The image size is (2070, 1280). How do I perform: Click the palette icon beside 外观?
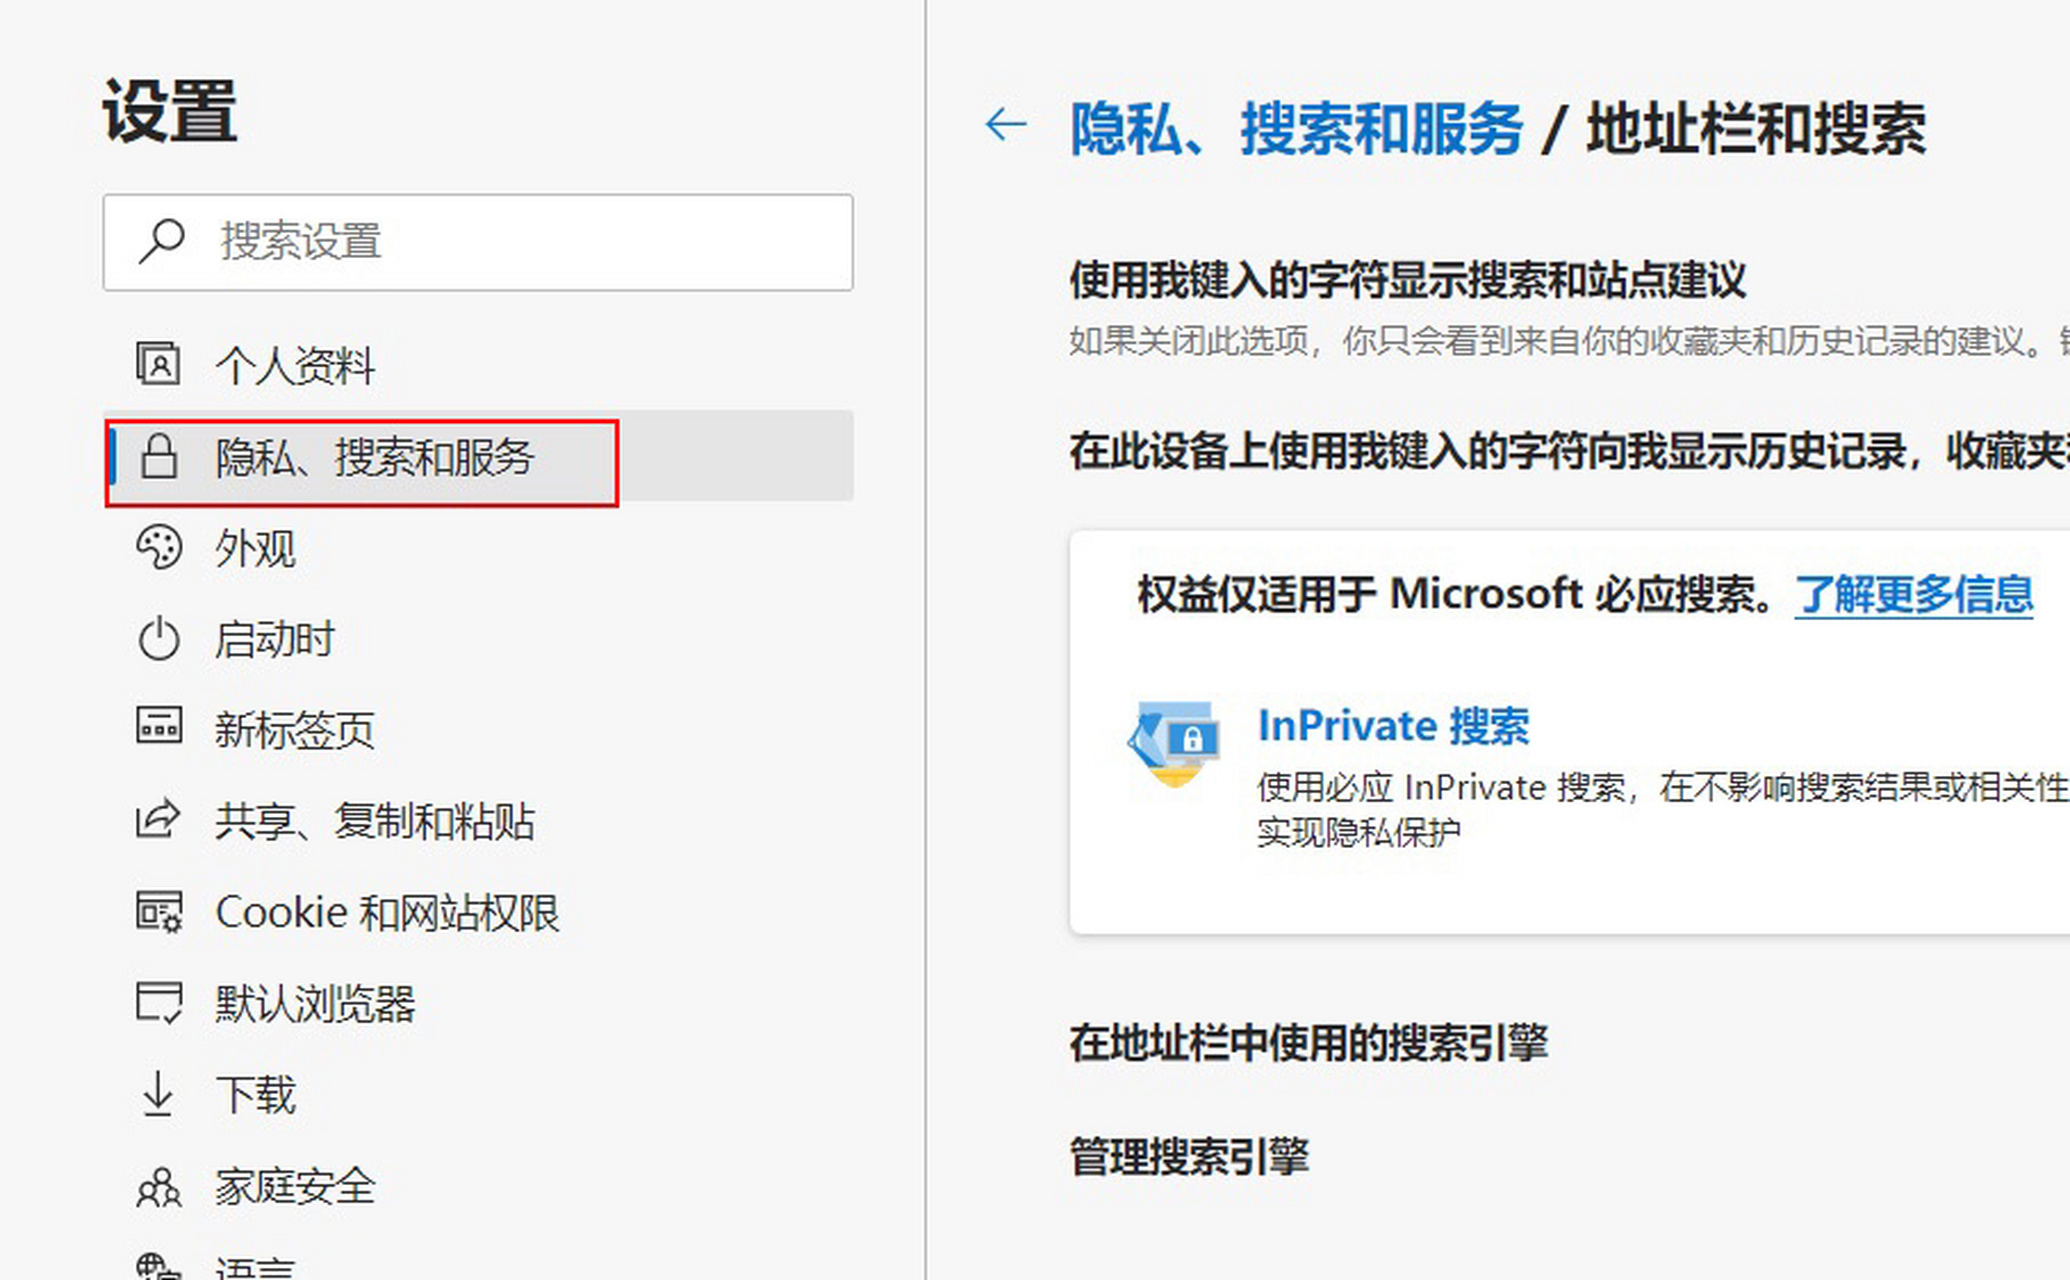point(158,547)
